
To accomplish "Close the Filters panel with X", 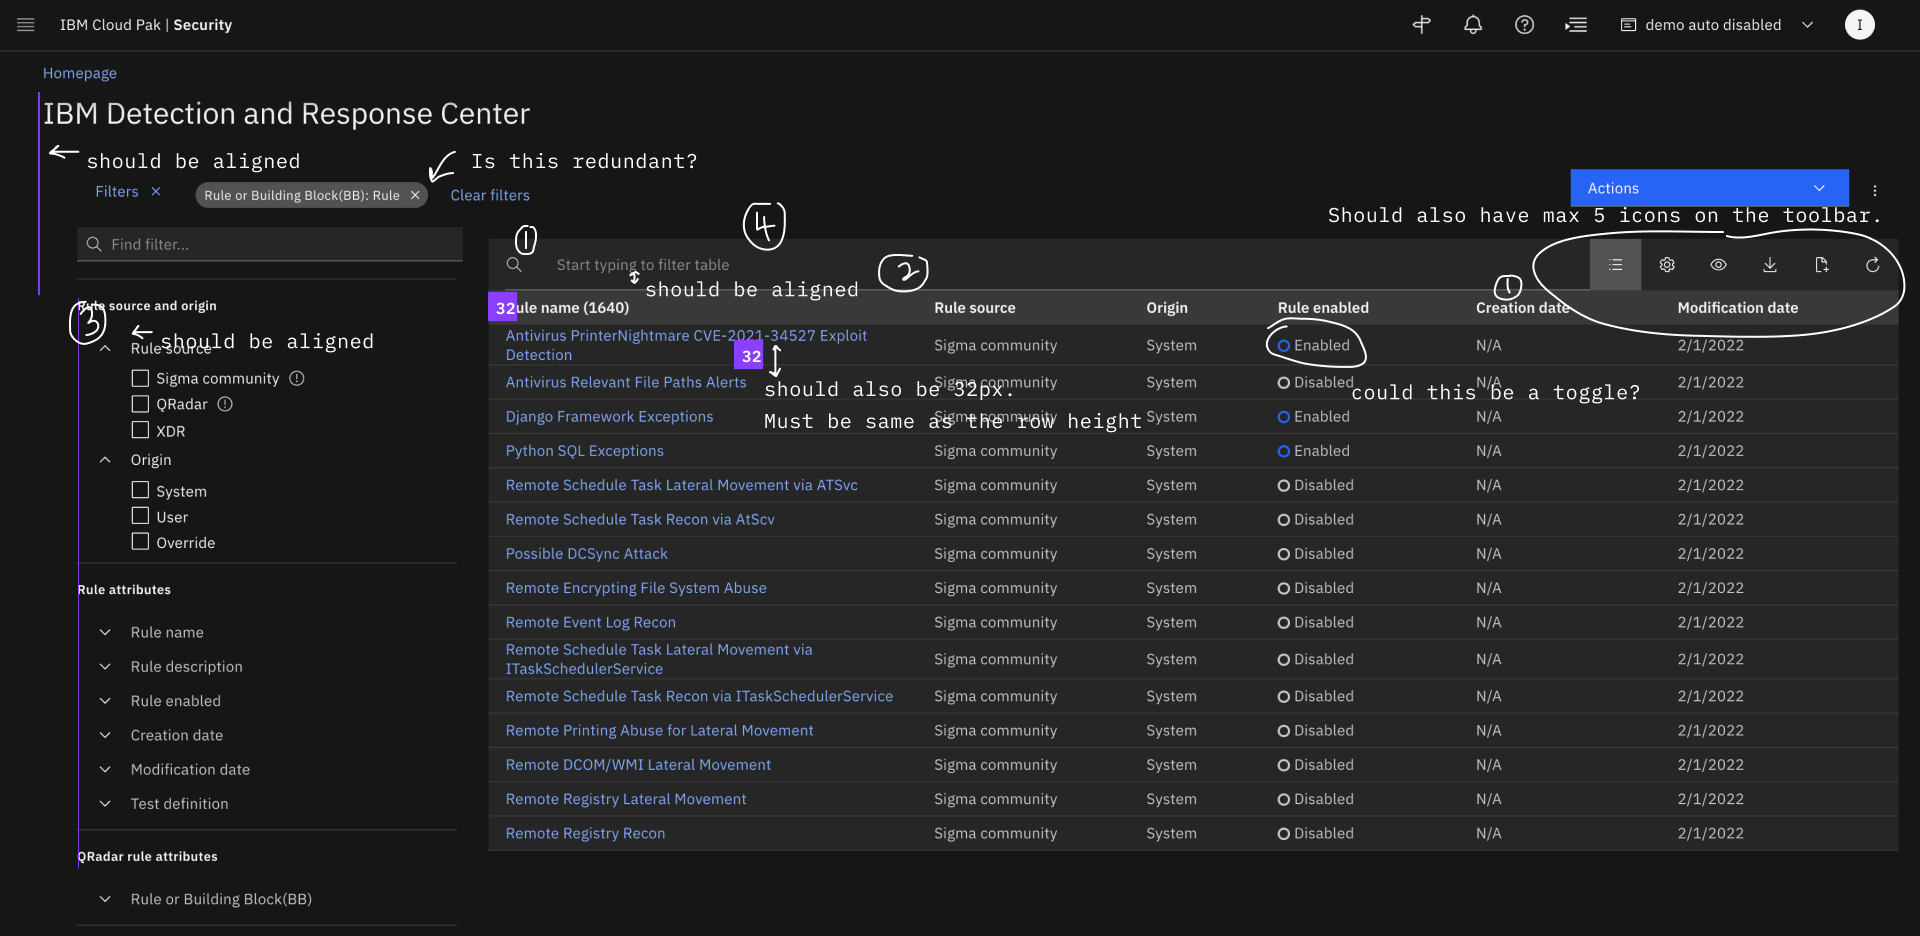I will click(156, 191).
